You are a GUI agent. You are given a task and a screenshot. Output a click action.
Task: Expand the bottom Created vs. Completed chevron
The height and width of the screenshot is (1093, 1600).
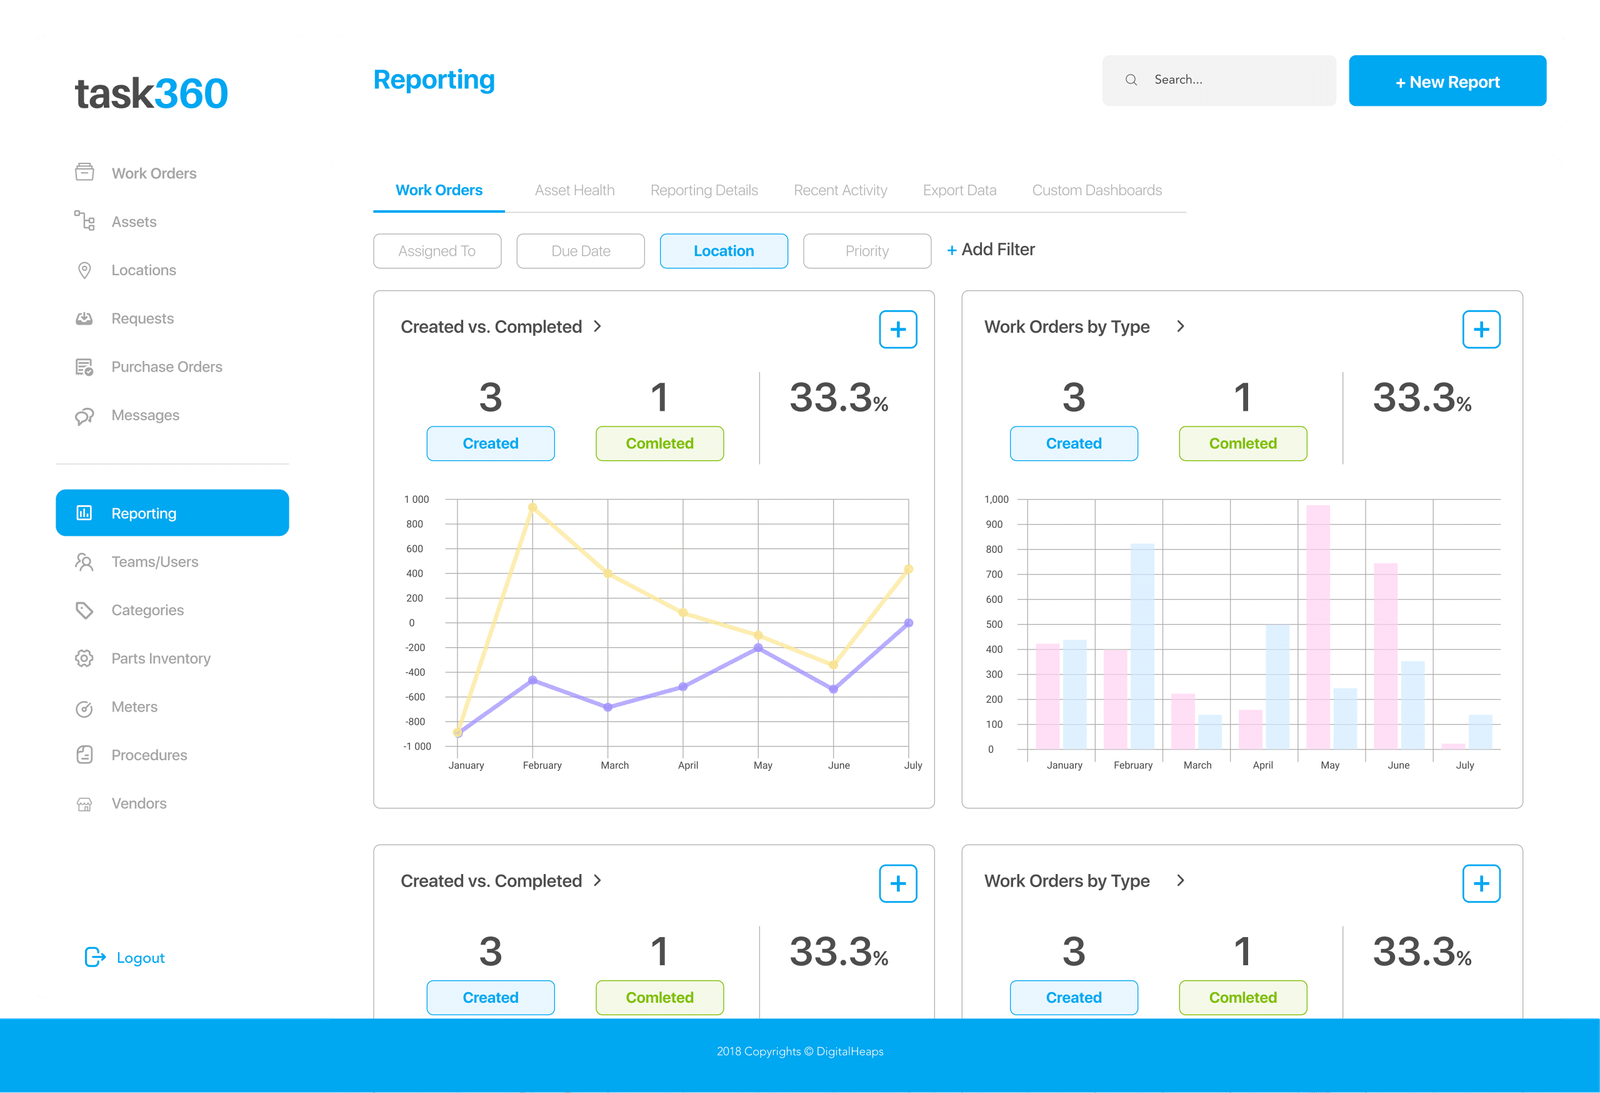(598, 881)
